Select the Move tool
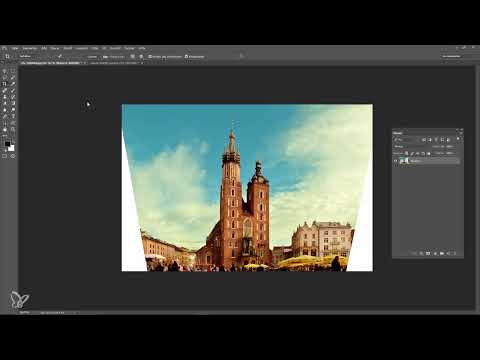 tap(5, 71)
